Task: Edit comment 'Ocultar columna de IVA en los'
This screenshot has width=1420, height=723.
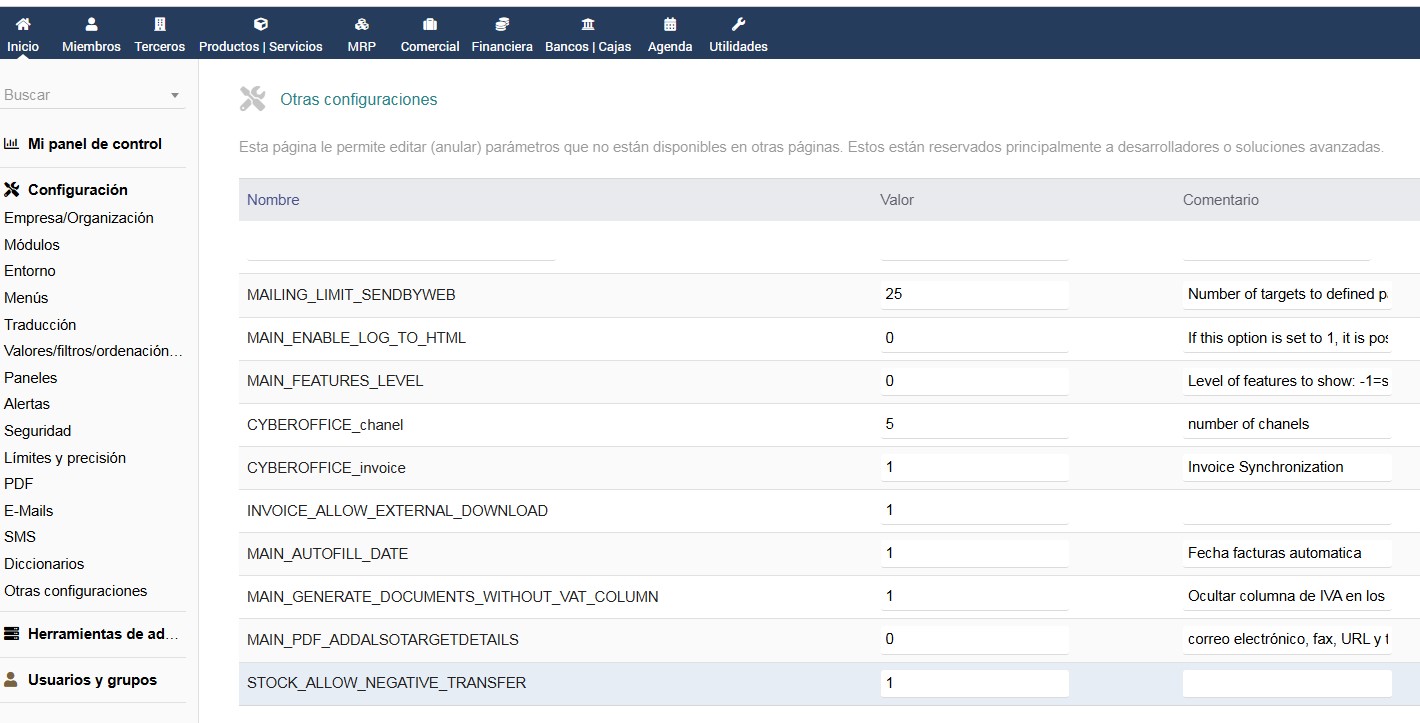Action: 1287,596
